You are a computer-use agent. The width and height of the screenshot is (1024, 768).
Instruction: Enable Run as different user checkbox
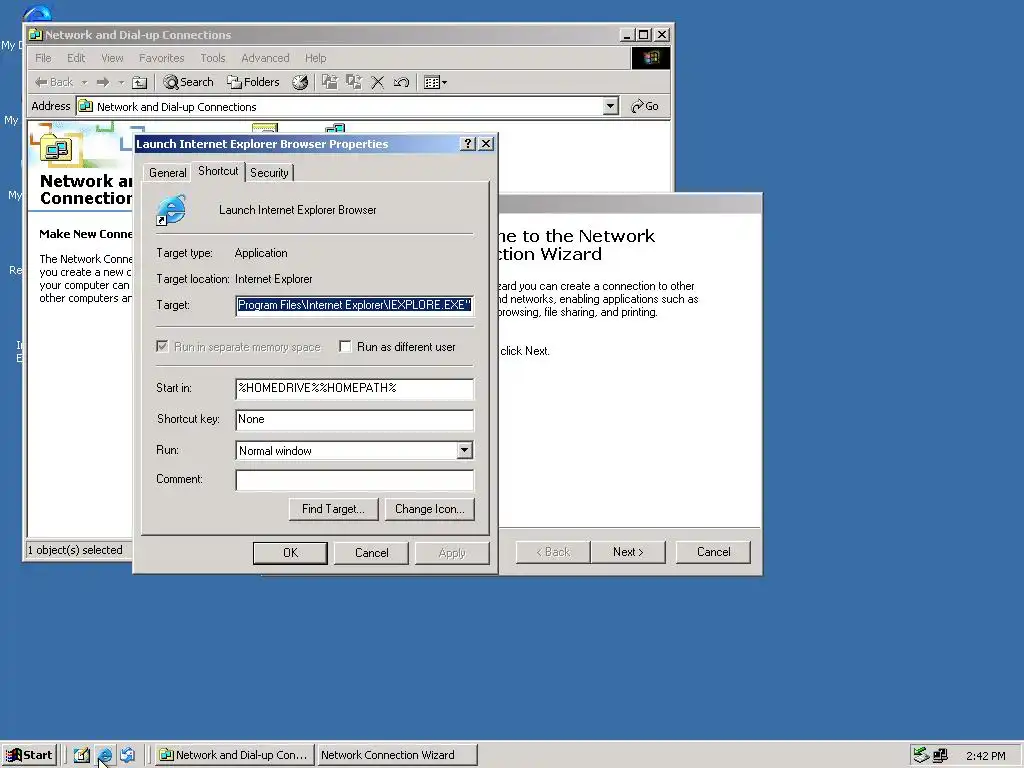[345, 347]
